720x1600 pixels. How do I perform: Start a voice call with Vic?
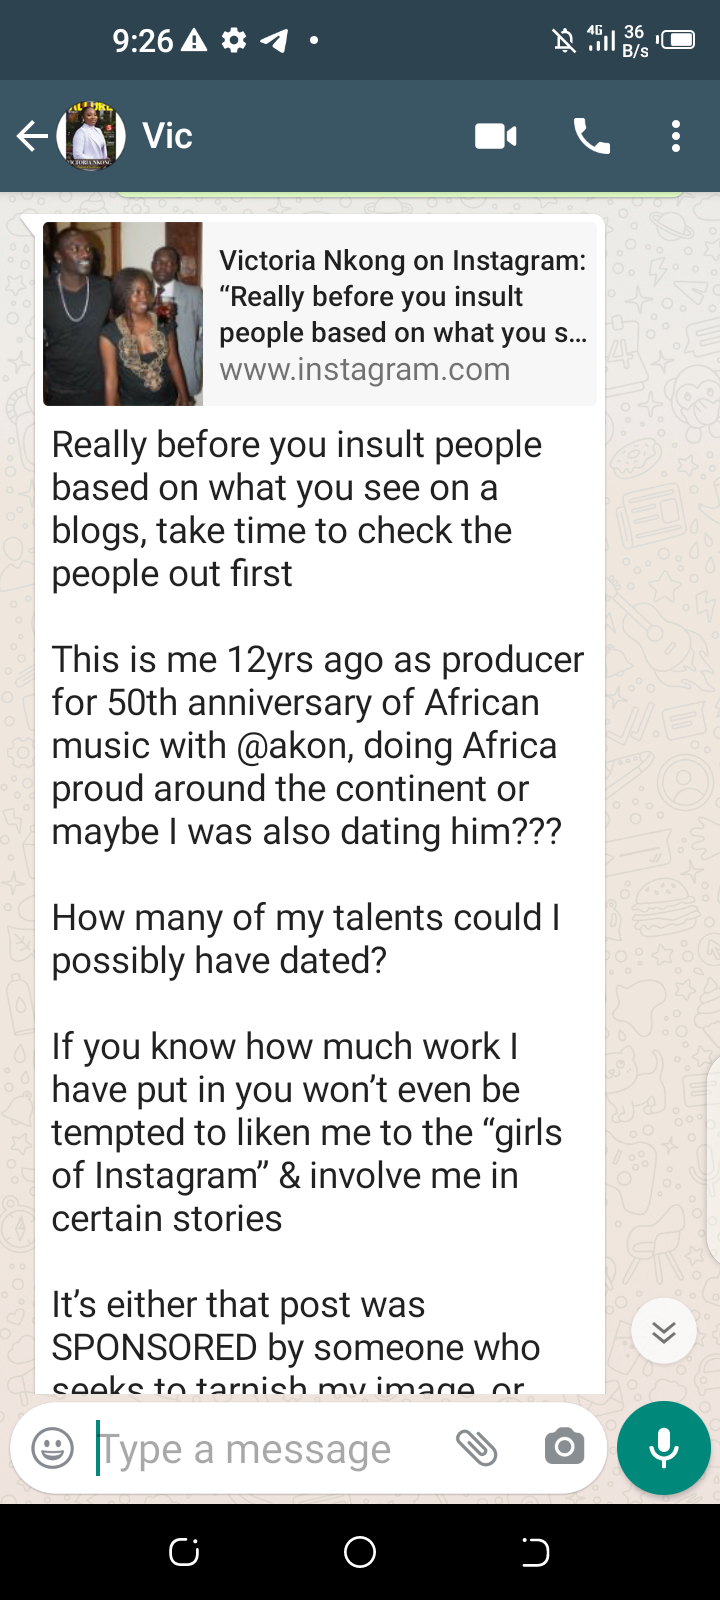[x=591, y=136]
